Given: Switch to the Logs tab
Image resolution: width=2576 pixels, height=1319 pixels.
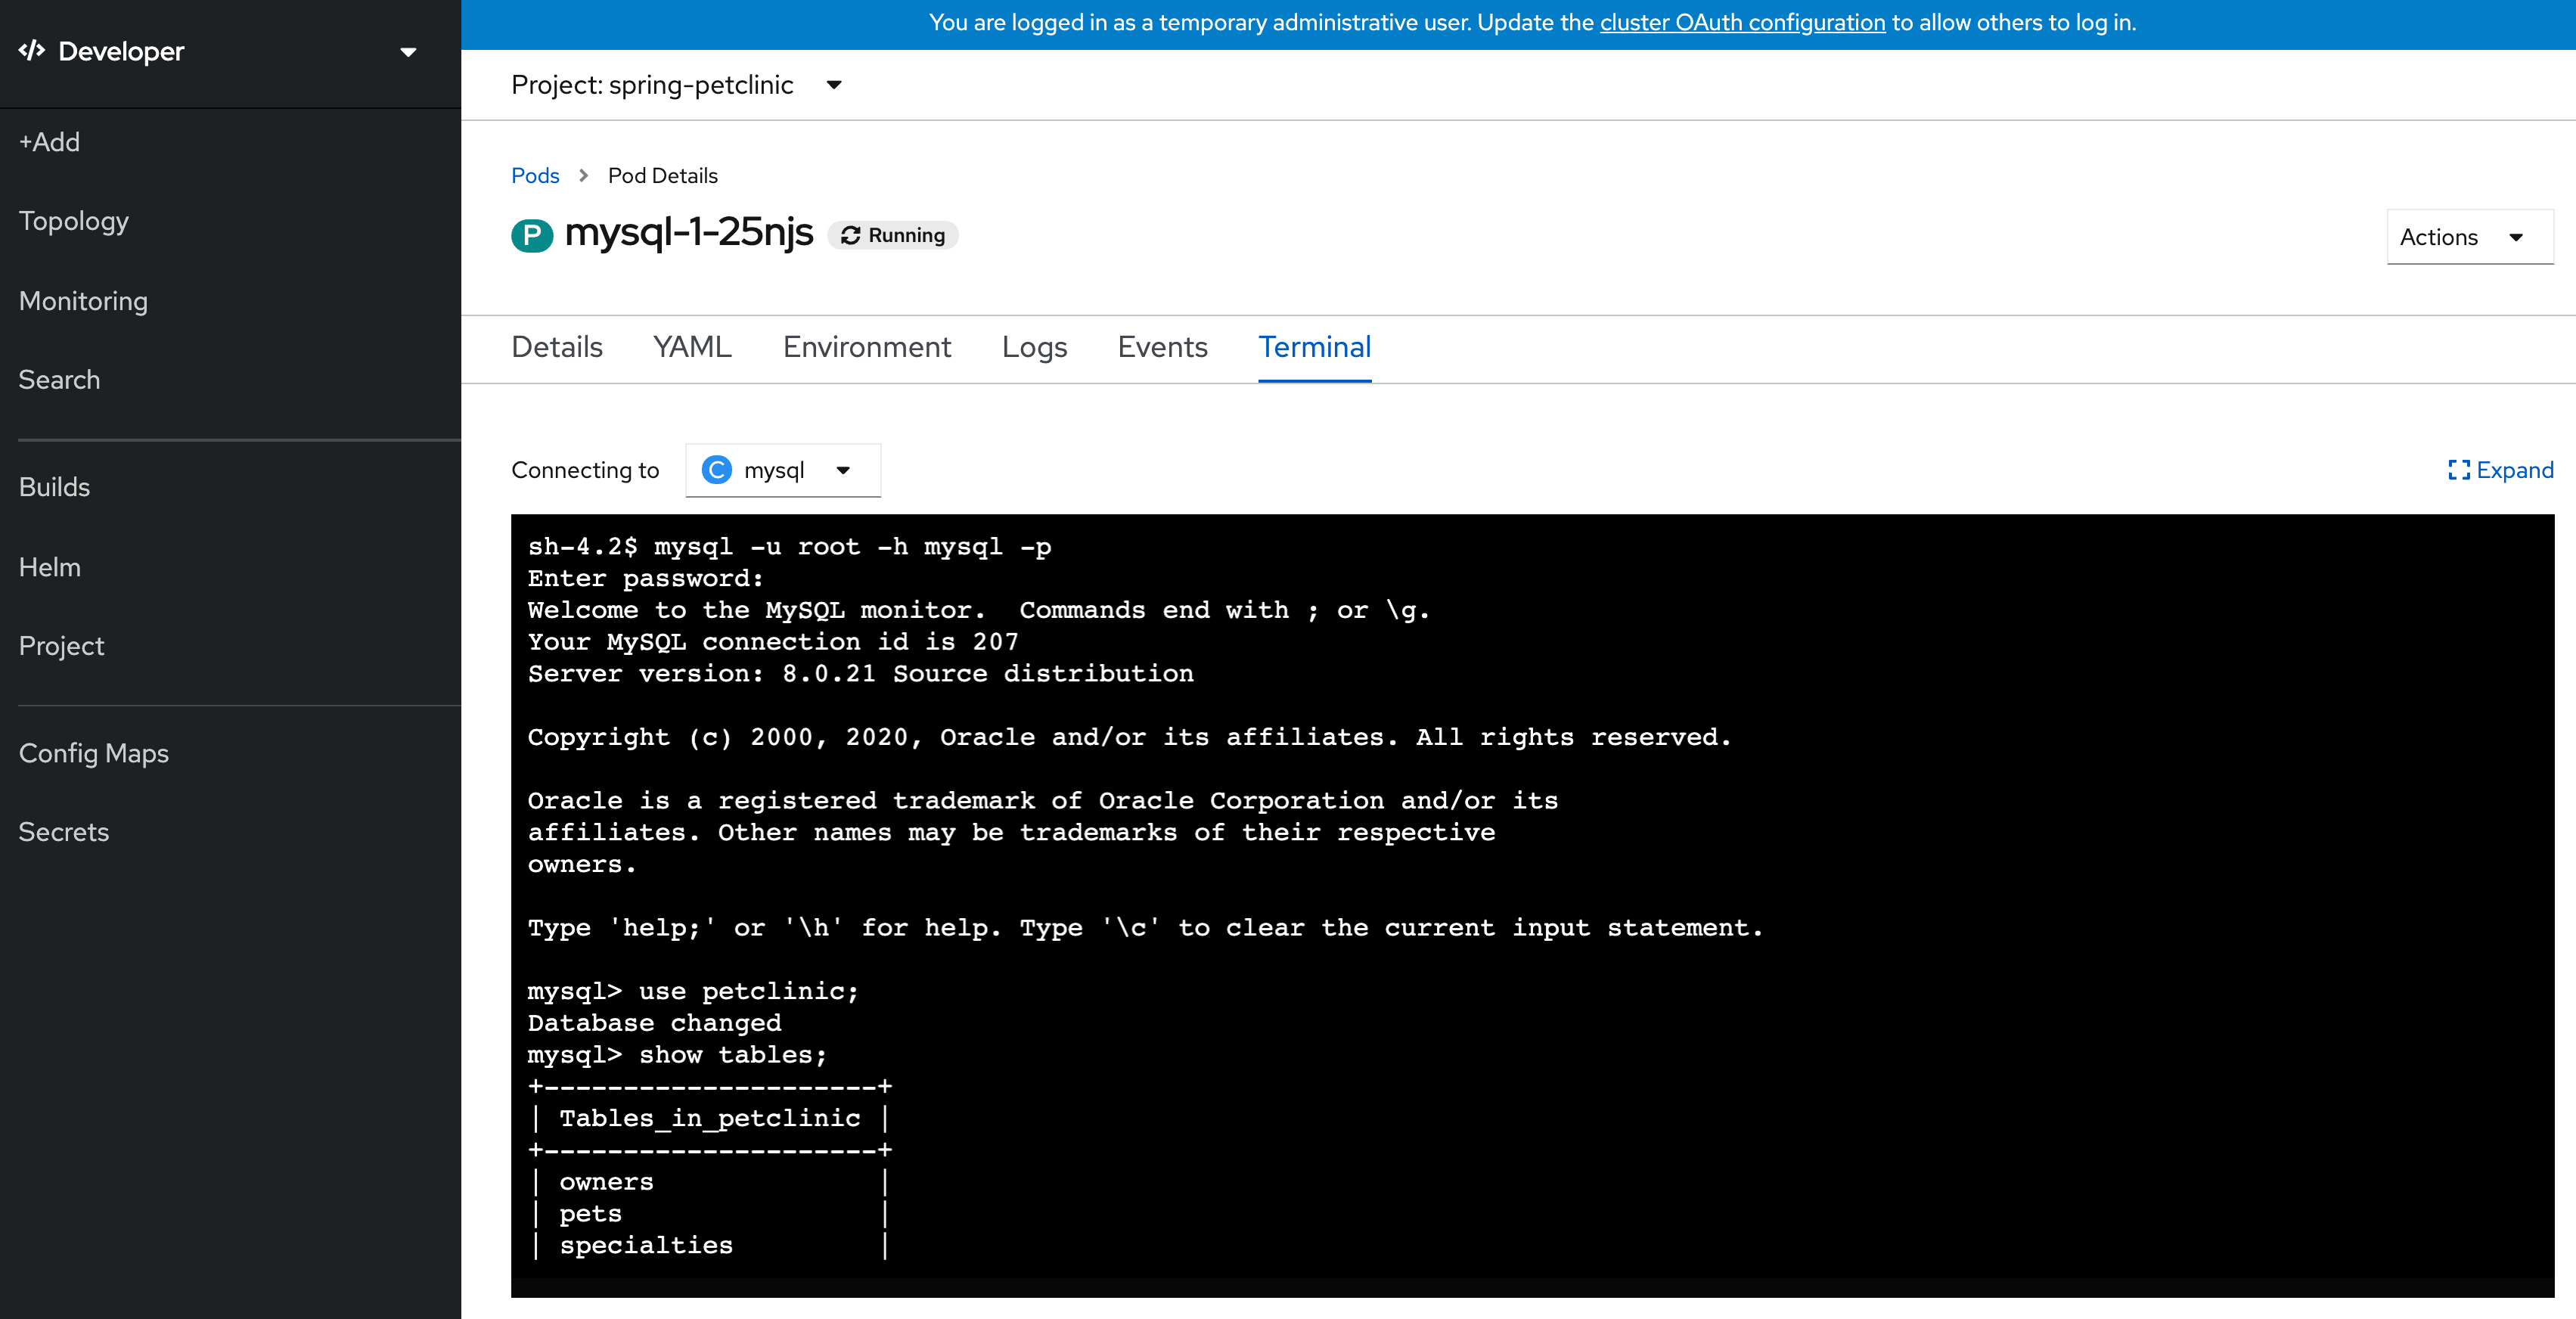Looking at the screenshot, I should [1034, 346].
